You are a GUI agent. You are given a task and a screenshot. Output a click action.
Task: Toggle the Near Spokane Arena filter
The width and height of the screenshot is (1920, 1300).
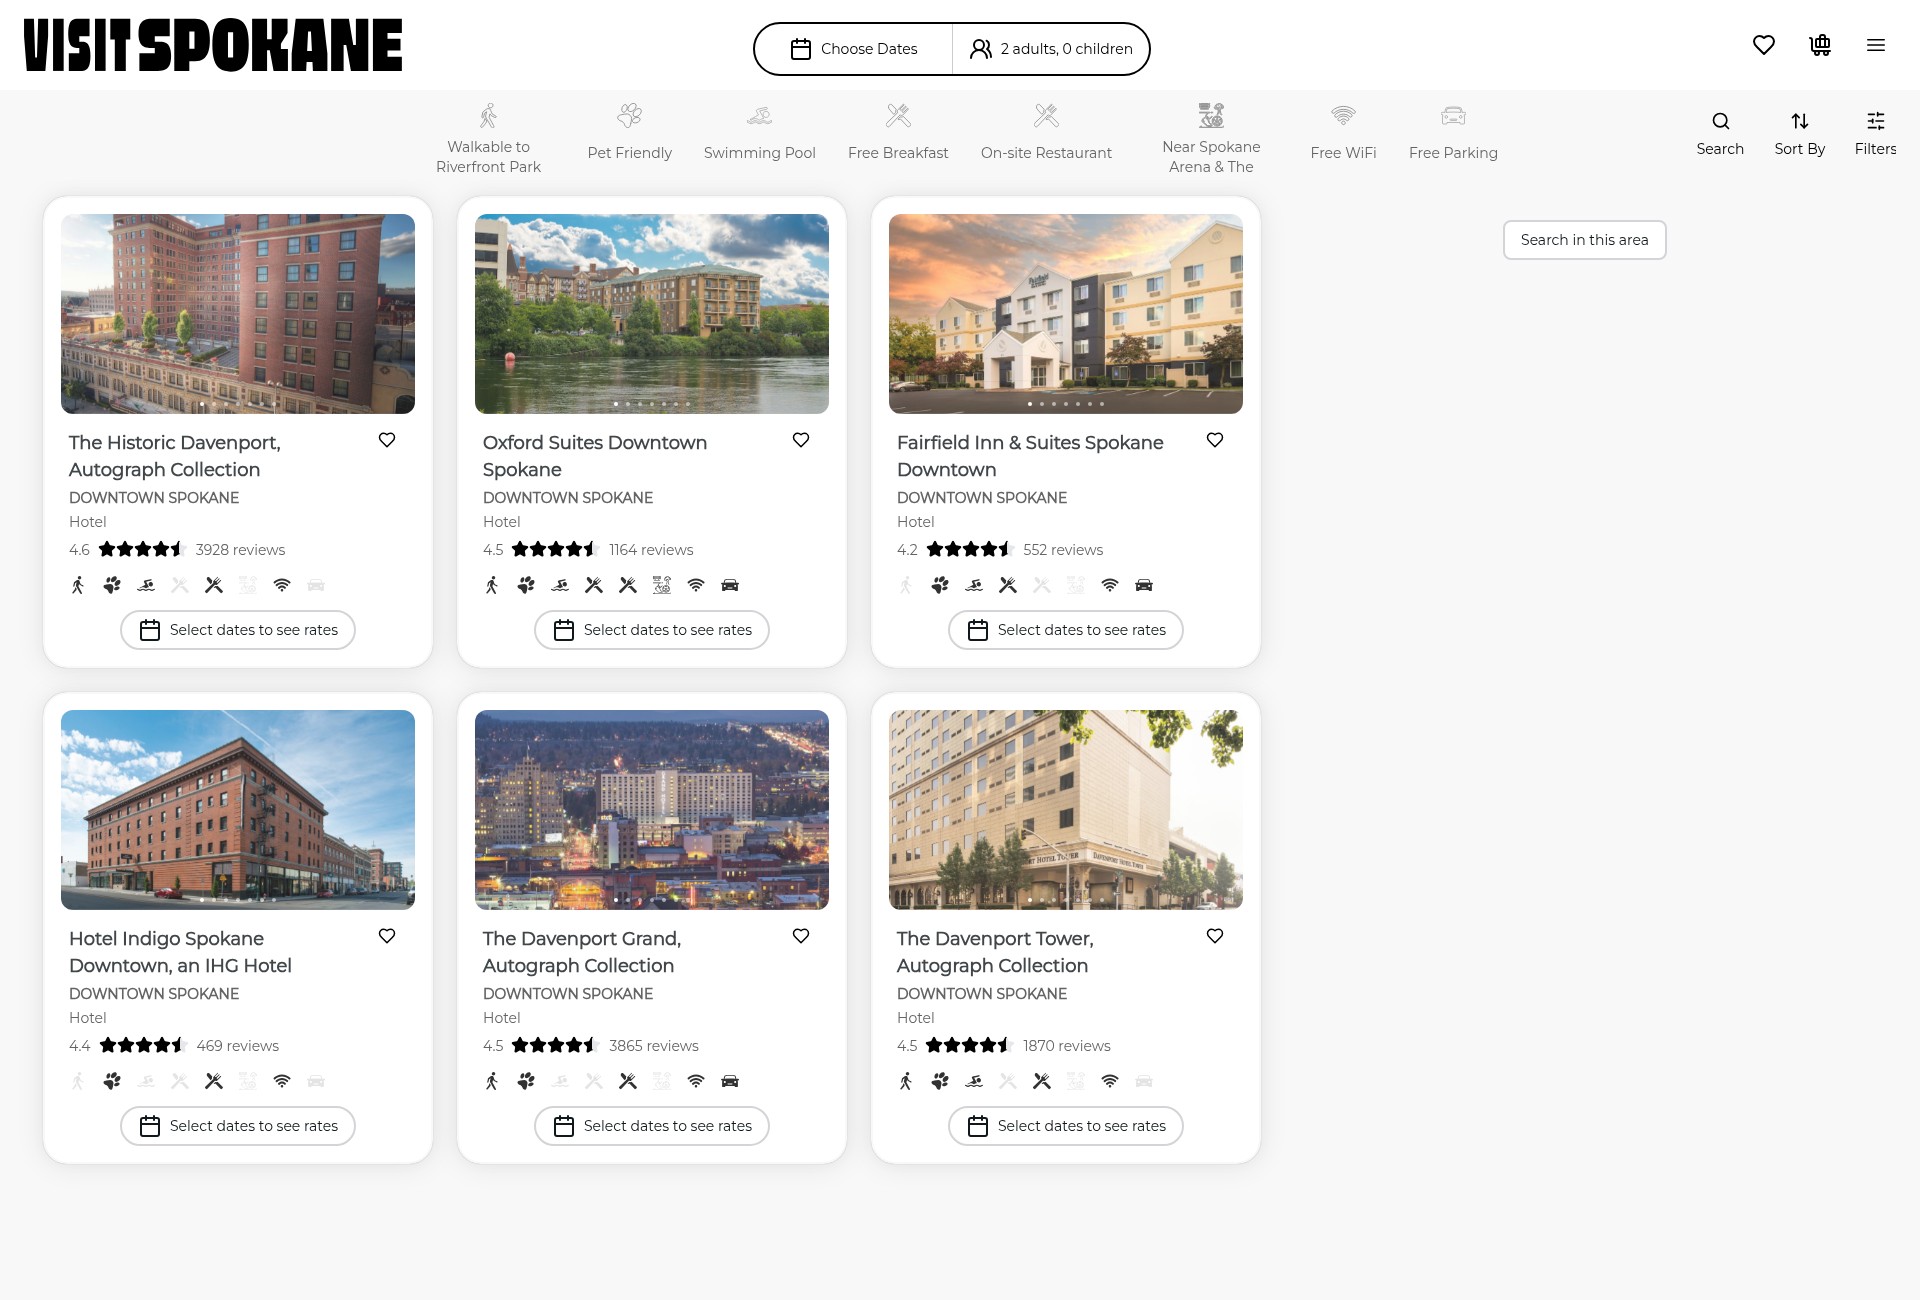pos(1211,139)
